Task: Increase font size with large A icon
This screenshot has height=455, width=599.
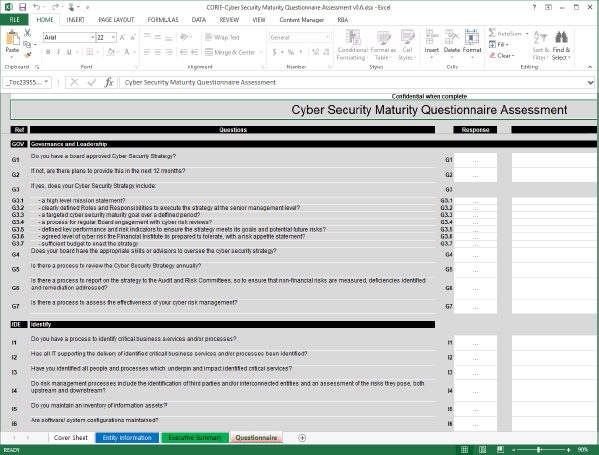Action: point(122,37)
